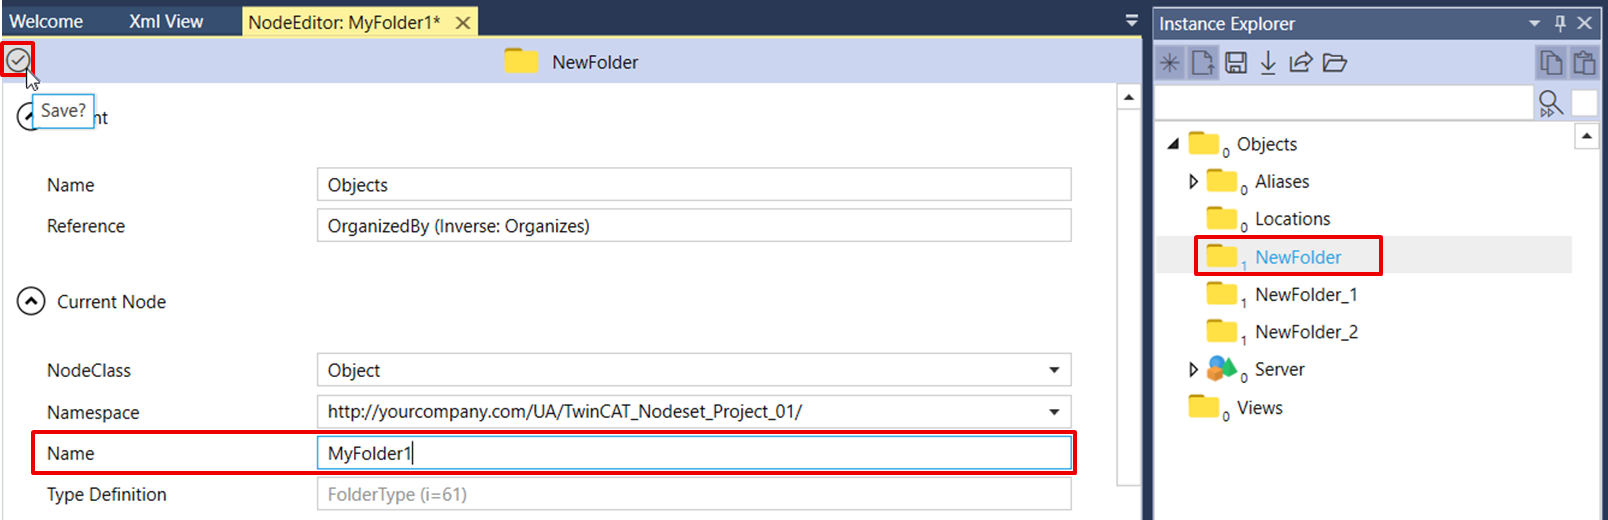This screenshot has width=1608, height=520.
Task: Click the copy icon in Instance Explorer
Action: click(x=1551, y=63)
